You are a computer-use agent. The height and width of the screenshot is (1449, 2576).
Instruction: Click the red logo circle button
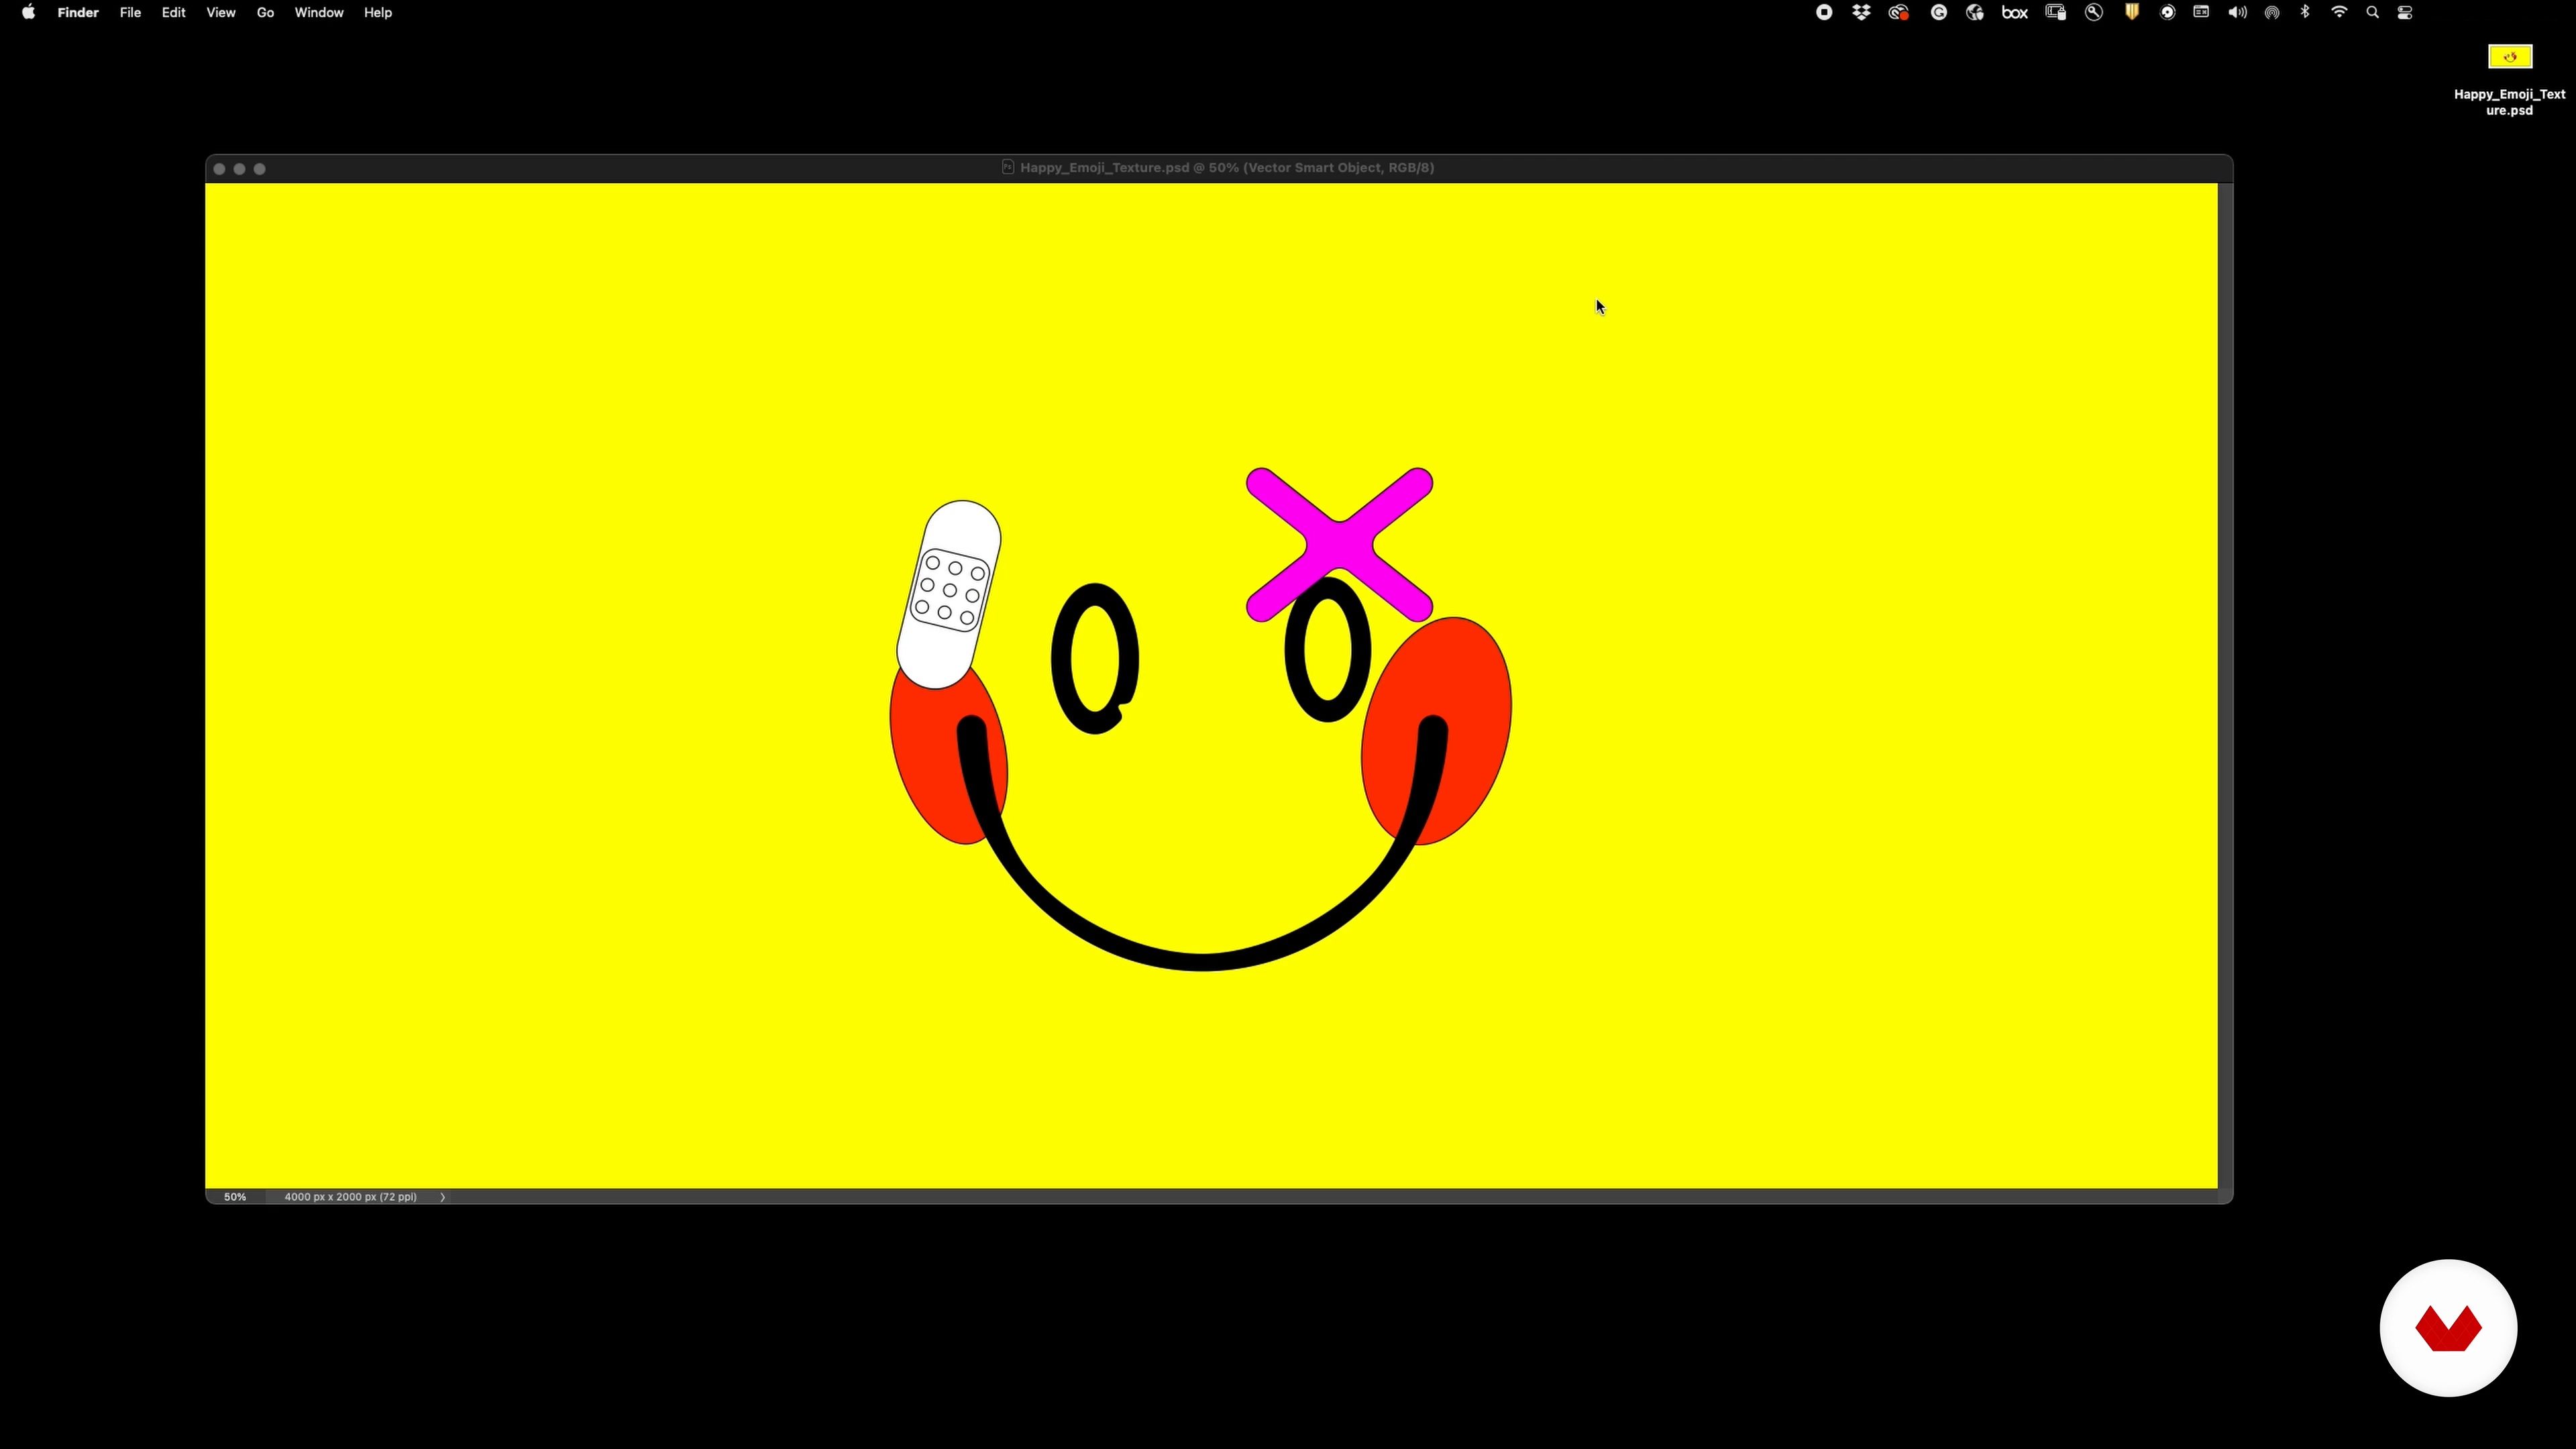click(2448, 1328)
